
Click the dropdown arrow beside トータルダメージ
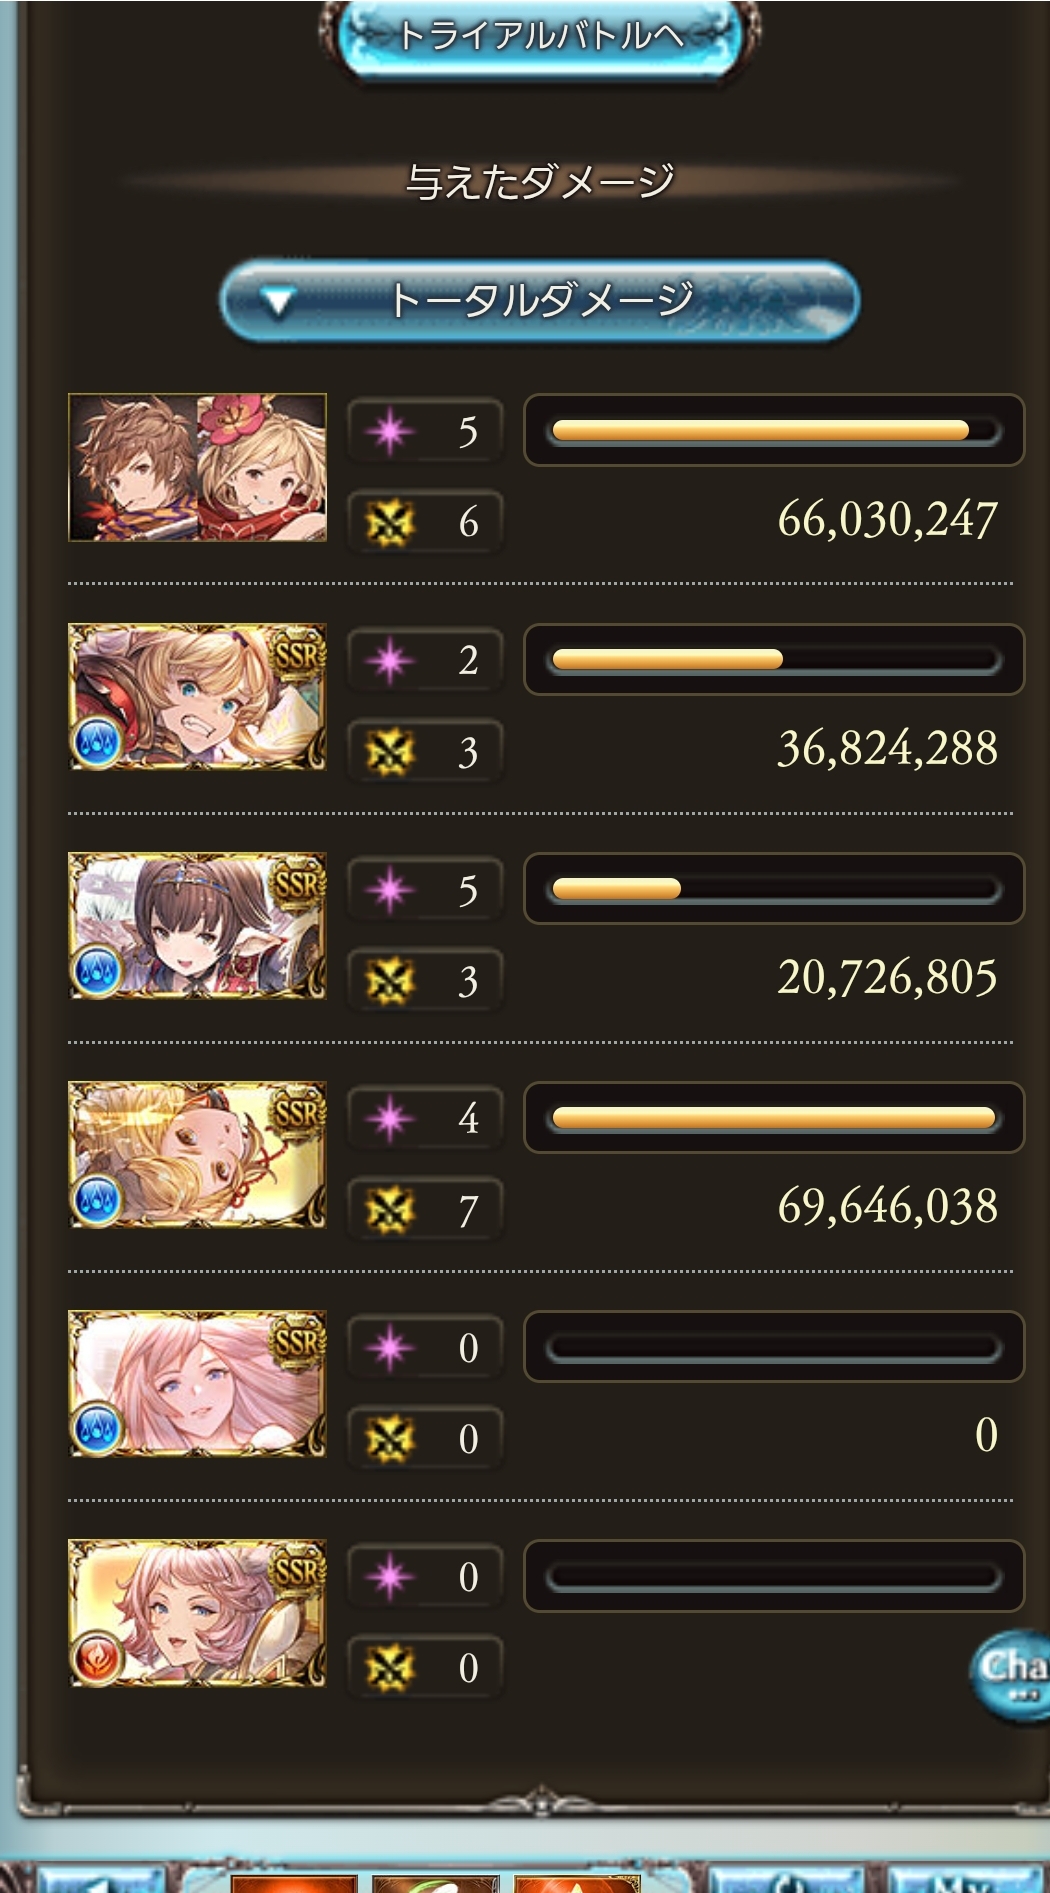tap(276, 301)
